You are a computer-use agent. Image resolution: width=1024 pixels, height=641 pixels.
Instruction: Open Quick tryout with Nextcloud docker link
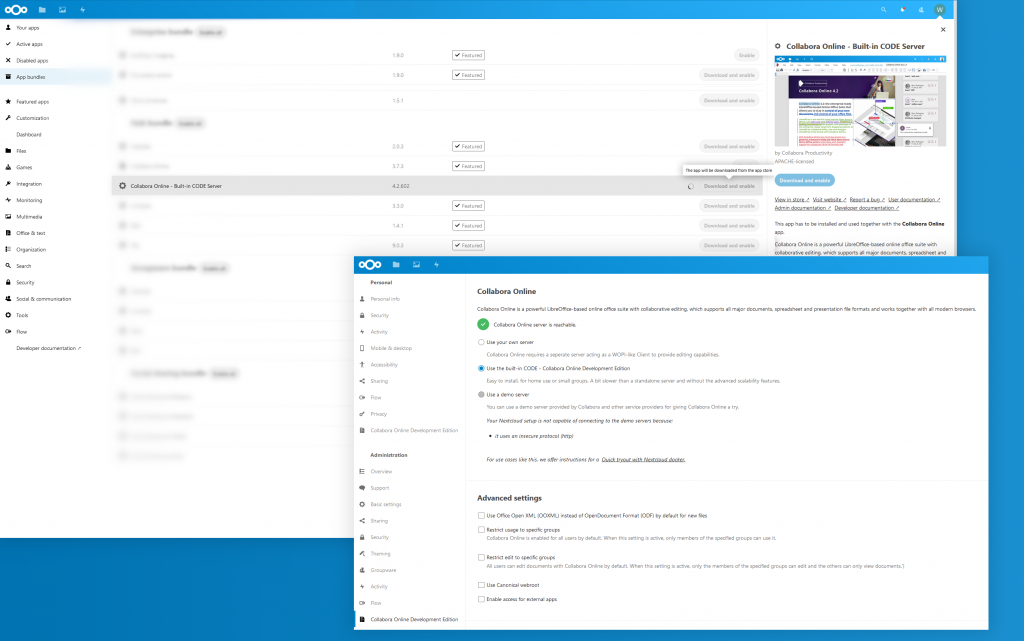(643, 460)
